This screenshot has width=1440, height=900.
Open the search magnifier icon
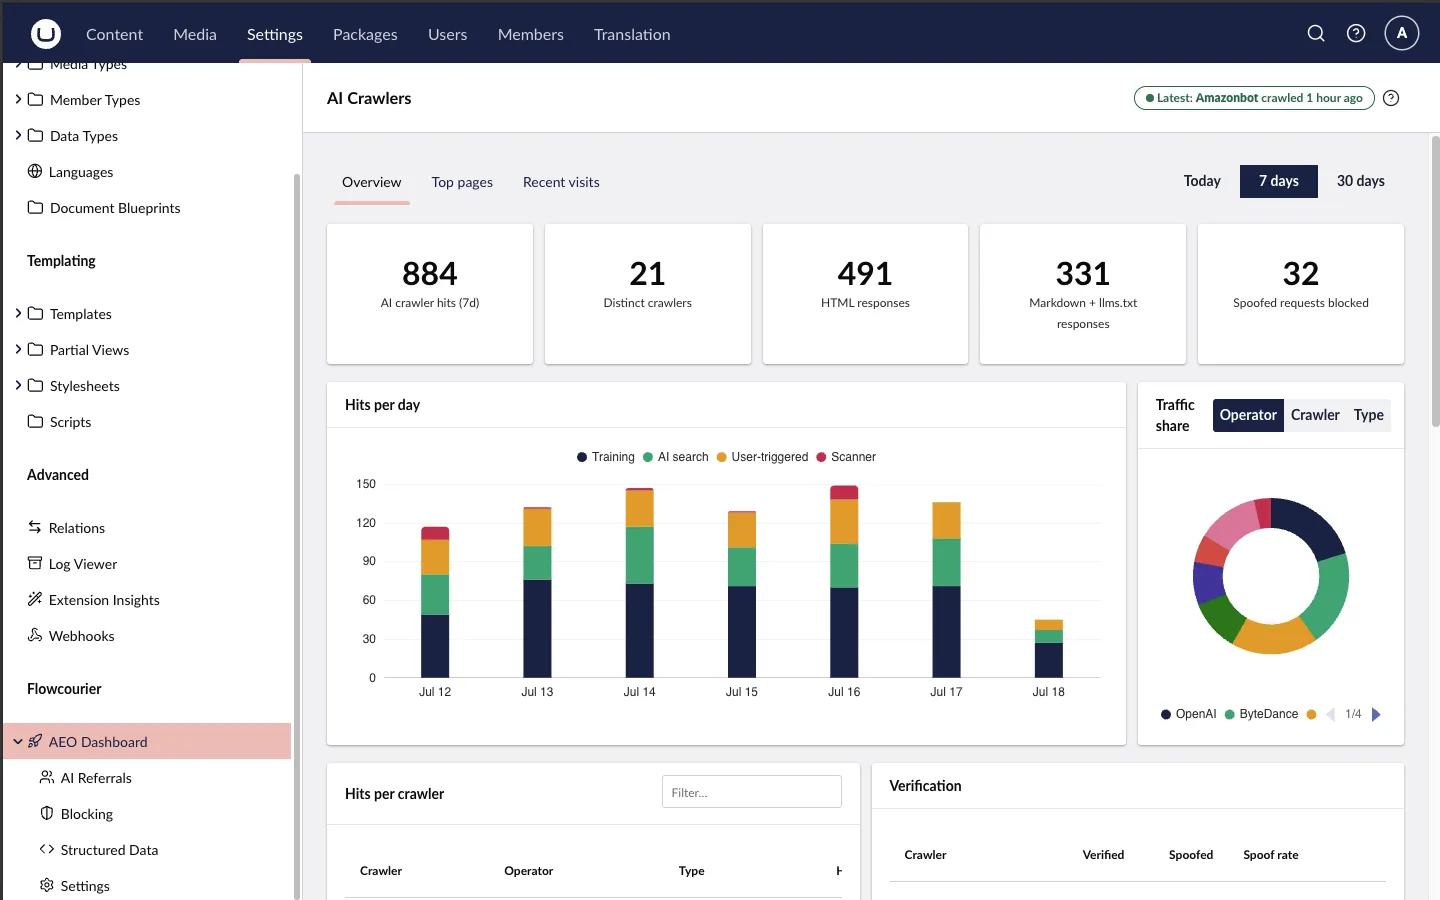(x=1316, y=34)
